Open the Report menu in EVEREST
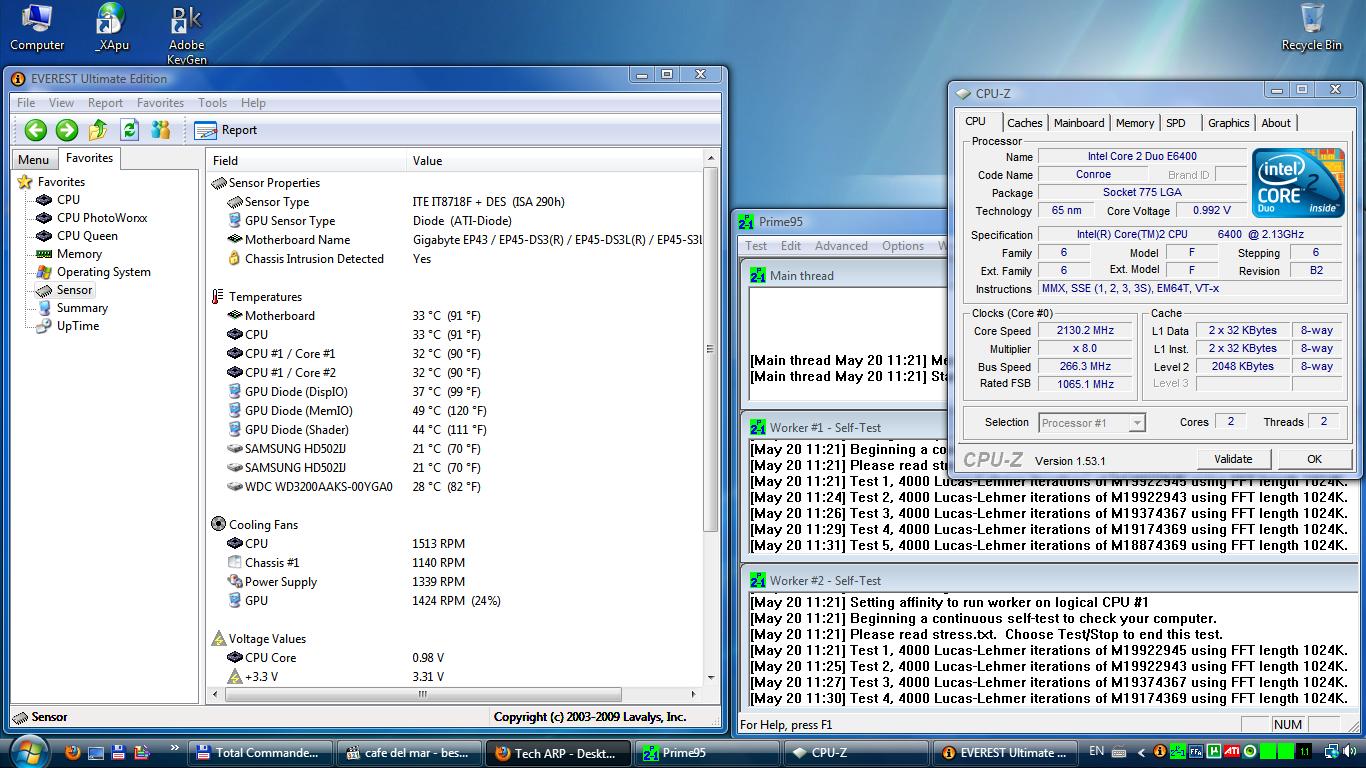This screenshot has height=768, width=1366. click(105, 103)
